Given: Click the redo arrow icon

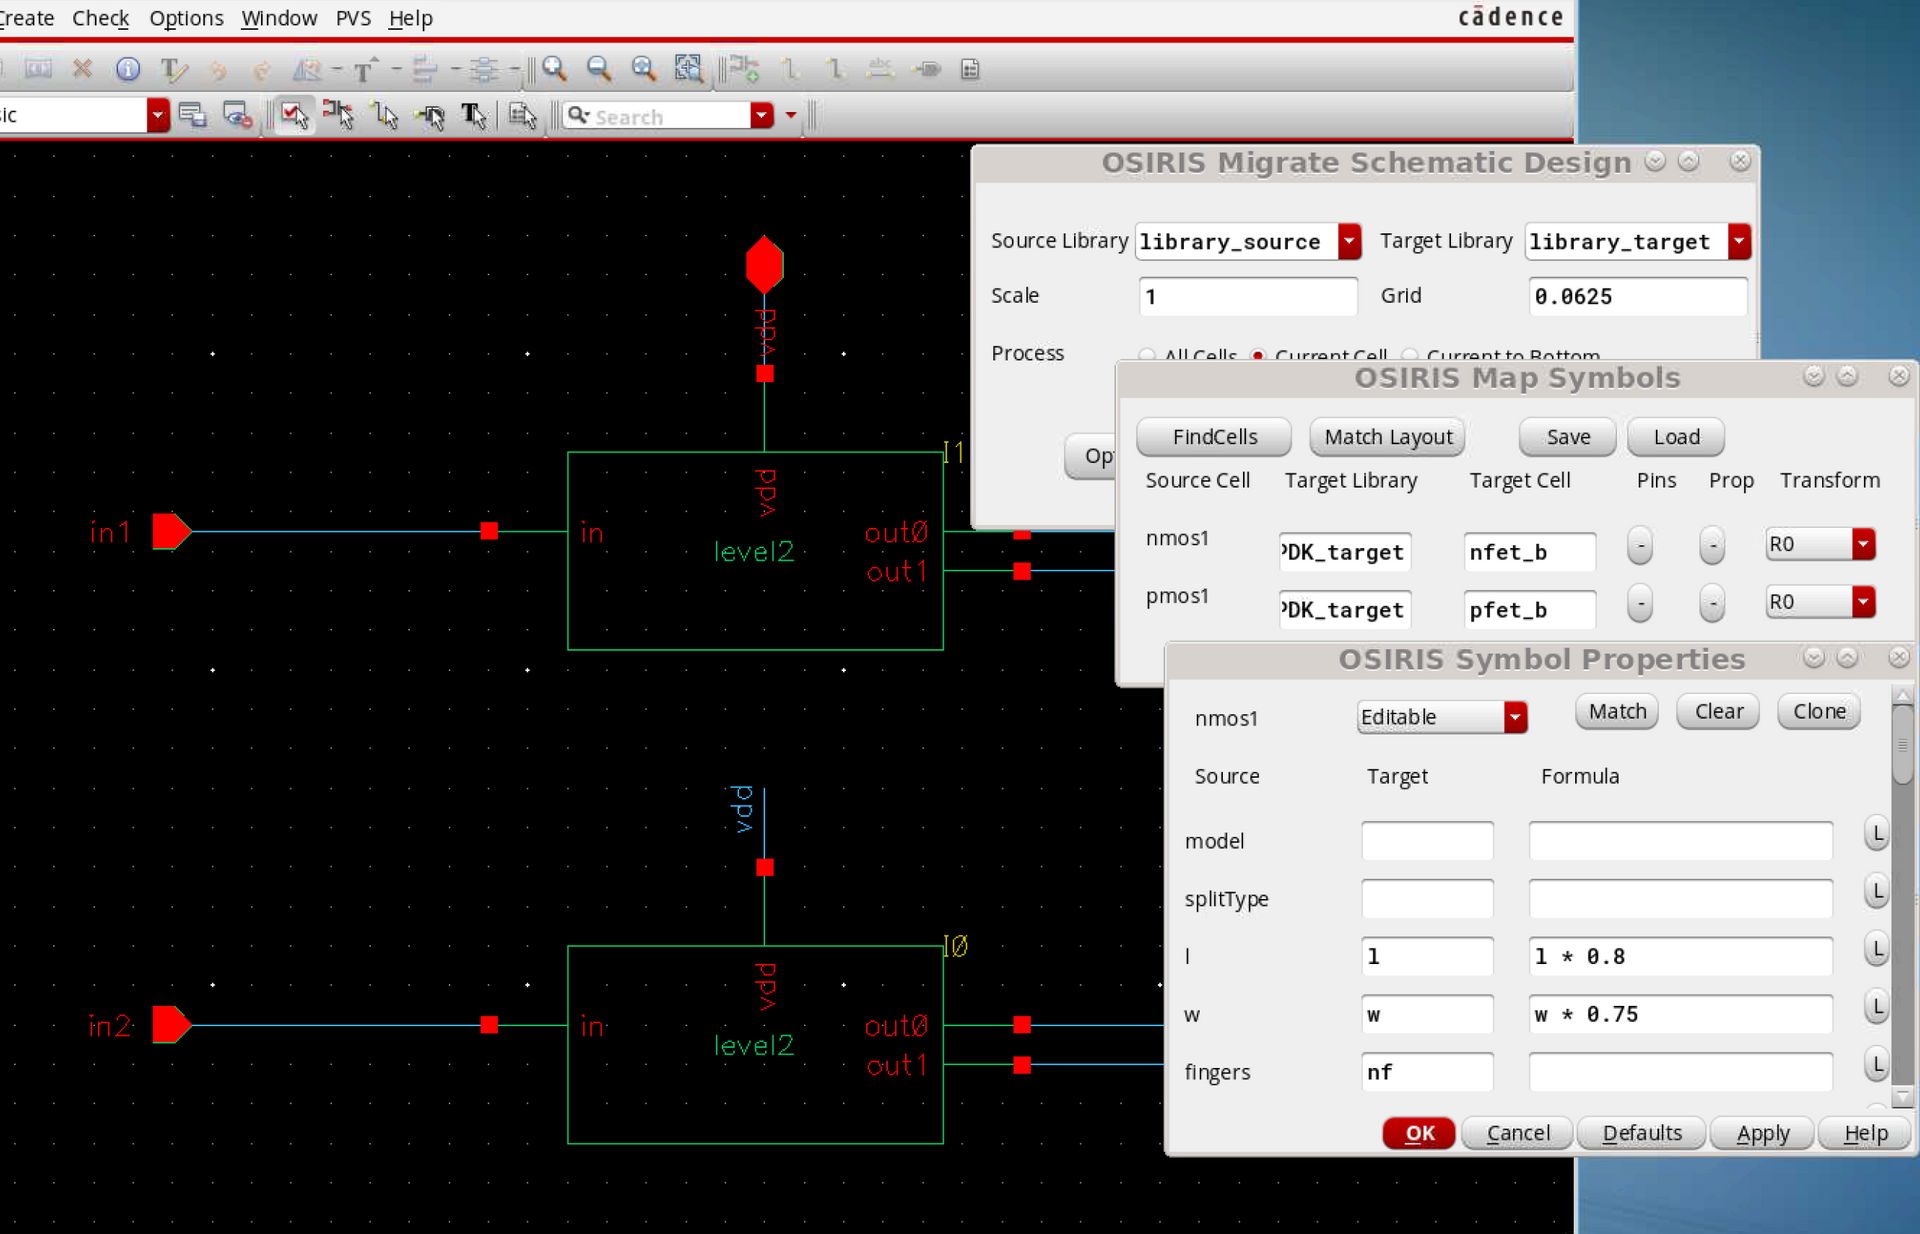Looking at the screenshot, I should click(x=261, y=69).
